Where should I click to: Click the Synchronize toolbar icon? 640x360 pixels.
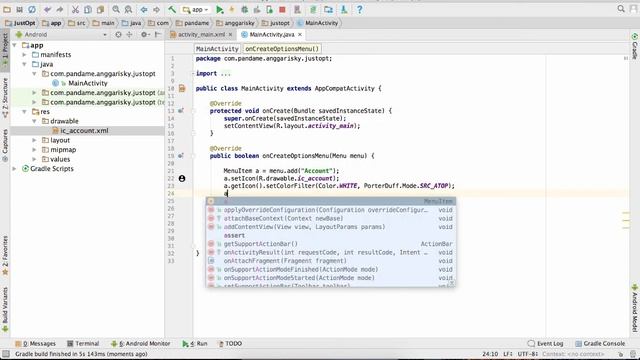(32, 9)
